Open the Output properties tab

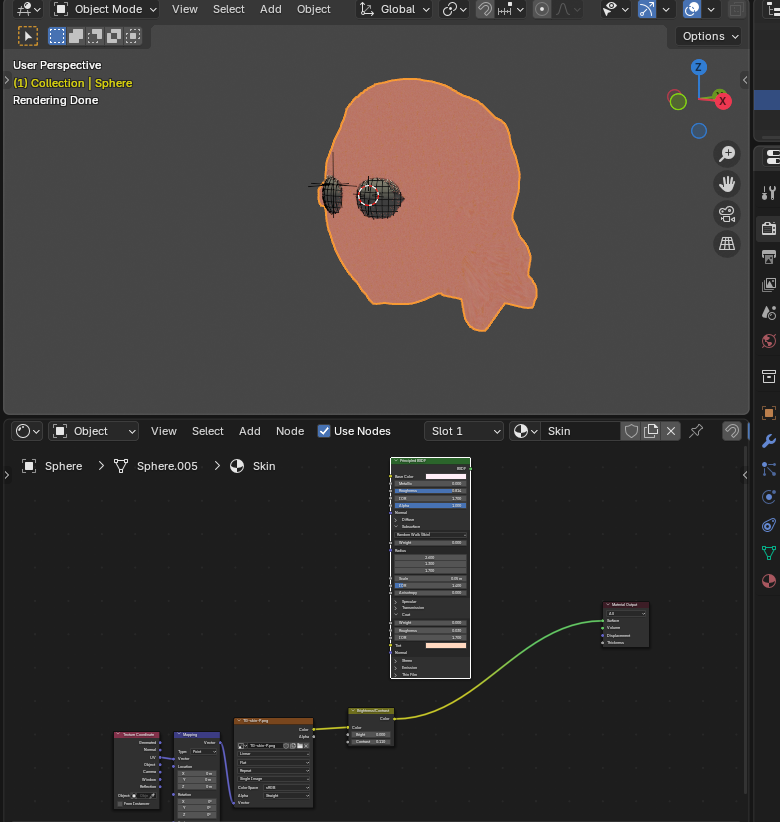click(768, 256)
